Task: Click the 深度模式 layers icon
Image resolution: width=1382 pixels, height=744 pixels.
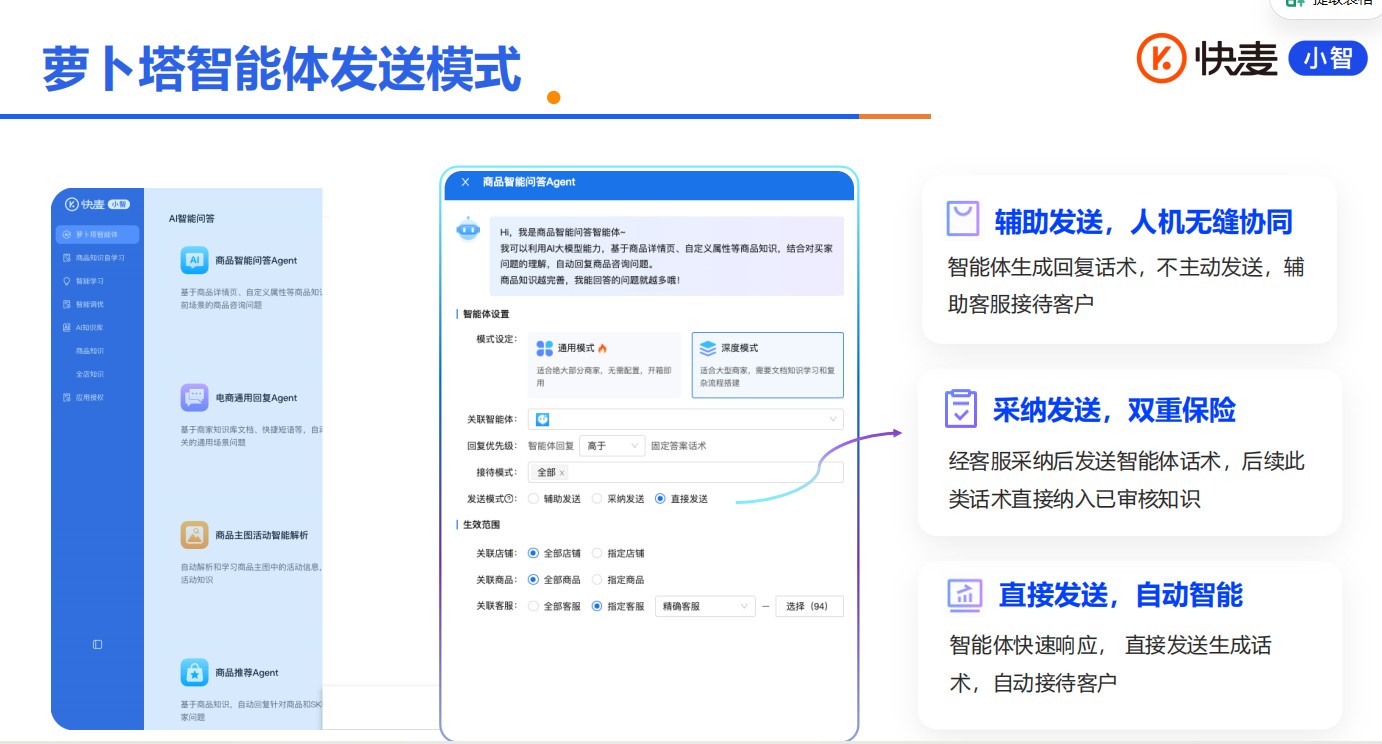Action: (708, 348)
